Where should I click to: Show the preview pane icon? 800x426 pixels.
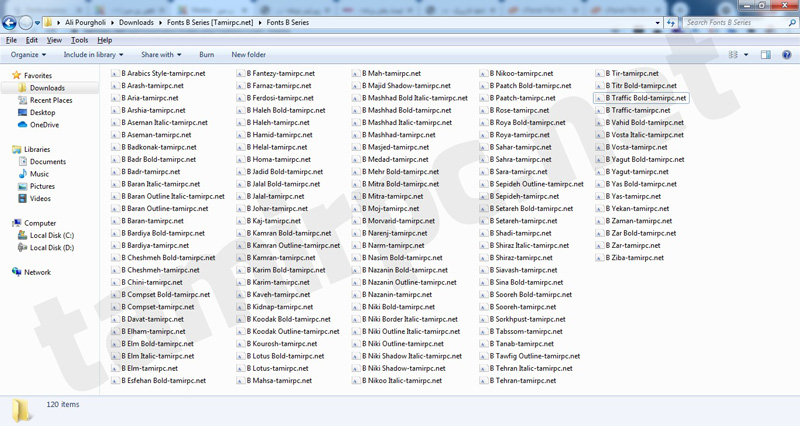click(x=766, y=55)
